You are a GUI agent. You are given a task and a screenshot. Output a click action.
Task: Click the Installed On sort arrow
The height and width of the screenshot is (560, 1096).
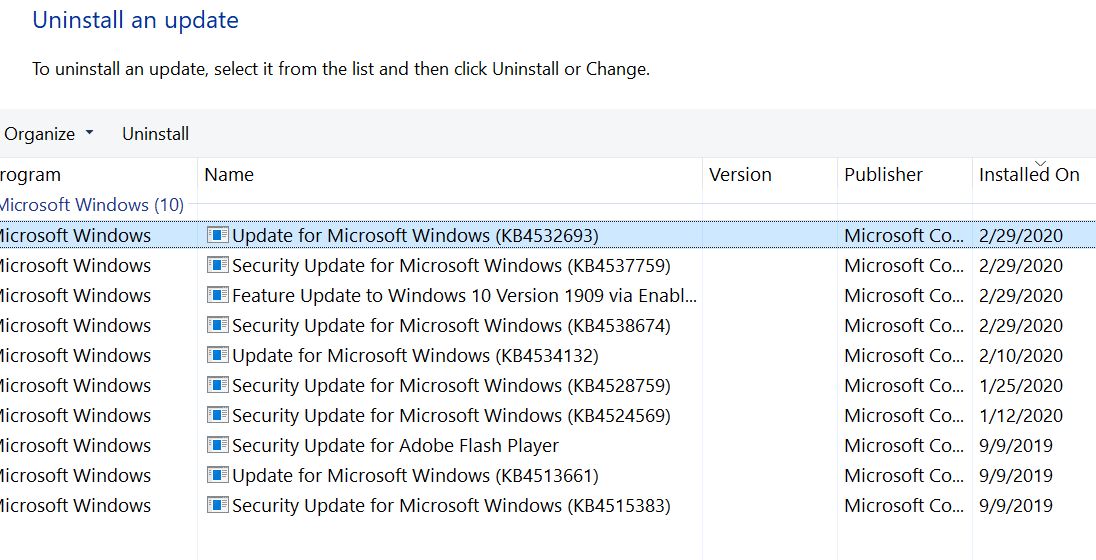tap(1040, 162)
